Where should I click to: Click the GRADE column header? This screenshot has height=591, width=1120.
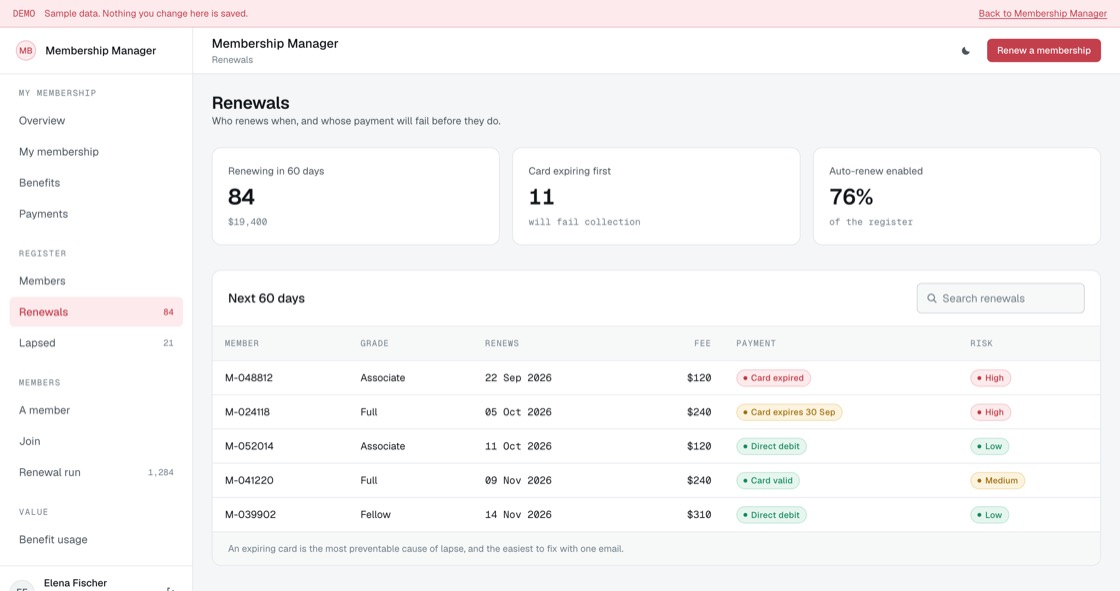click(x=374, y=344)
